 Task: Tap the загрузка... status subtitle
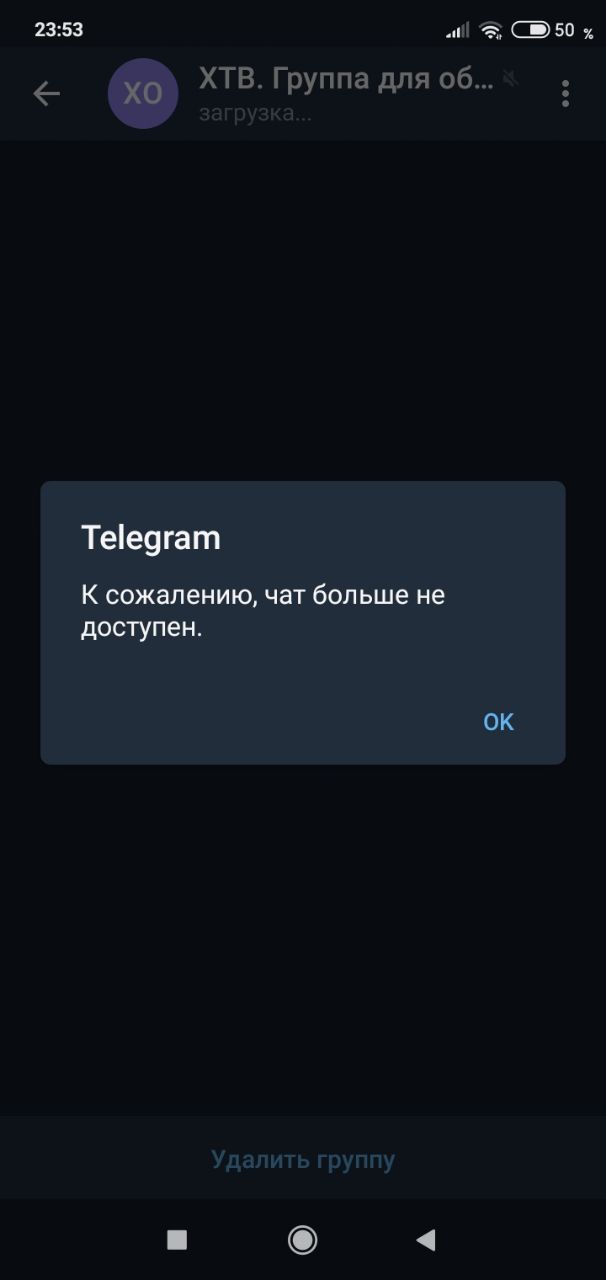coord(255,113)
